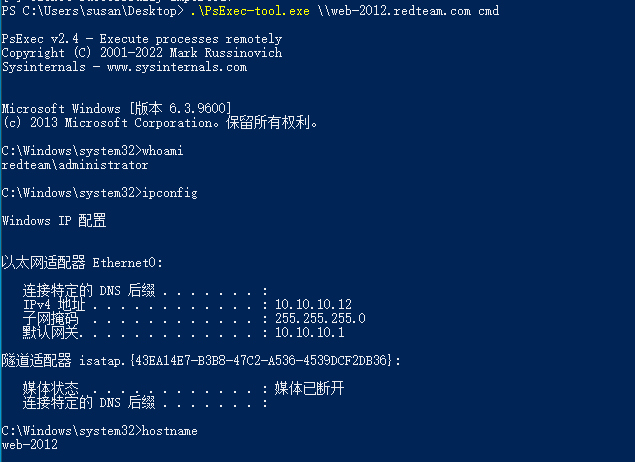635x462 pixels.
Task: Click the ipconfig command in the prompt
Action: click(x=170, y=193)
